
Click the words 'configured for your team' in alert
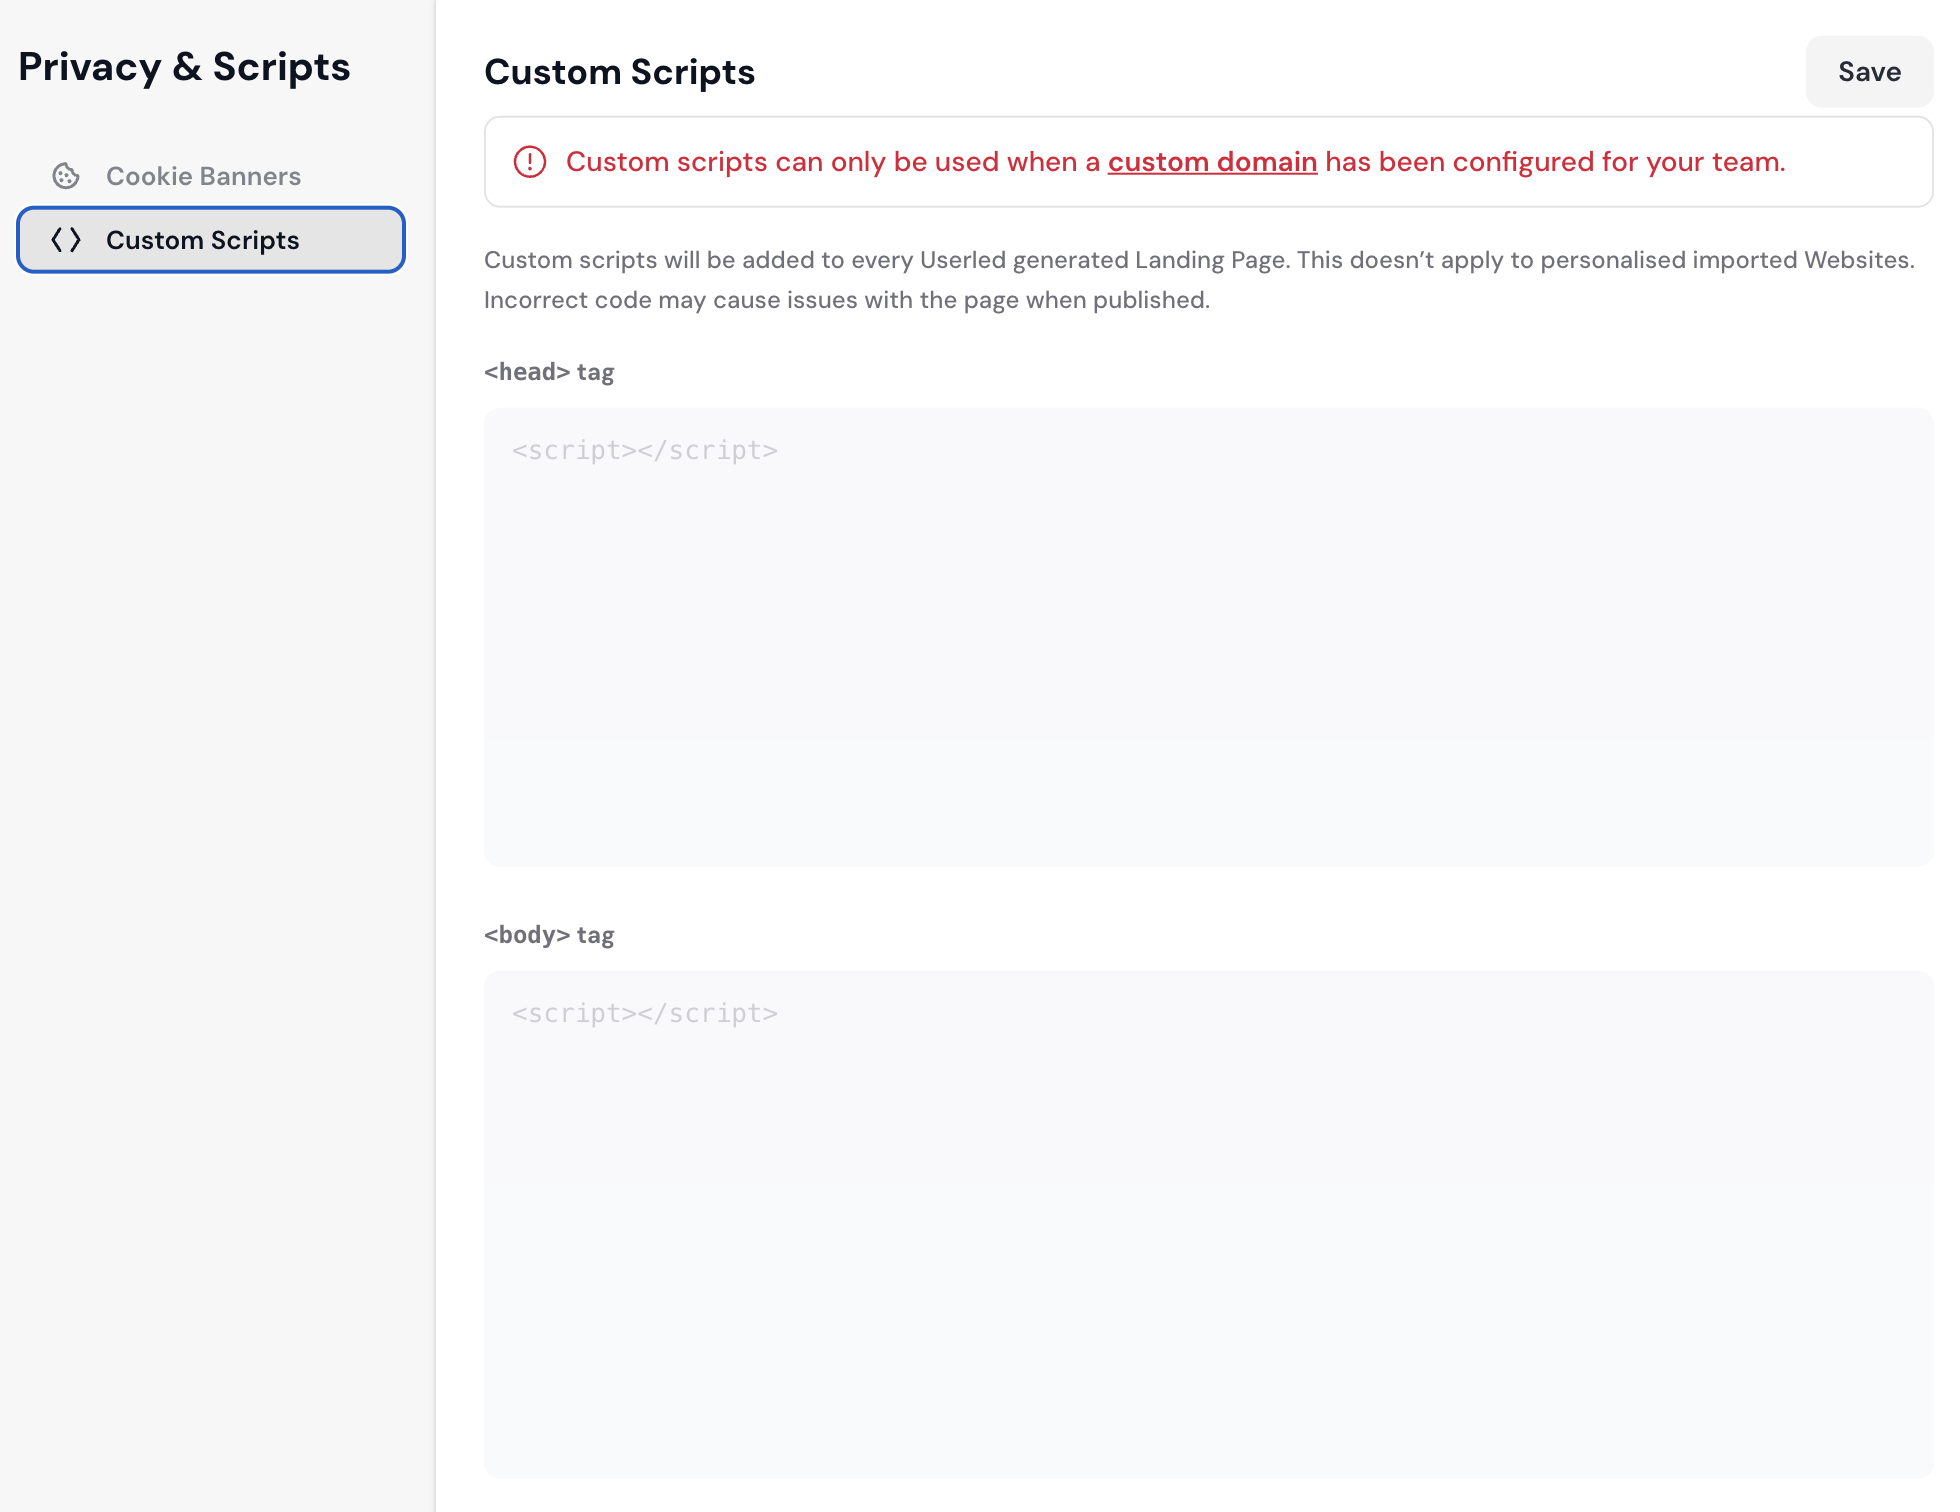point(1618,162)
